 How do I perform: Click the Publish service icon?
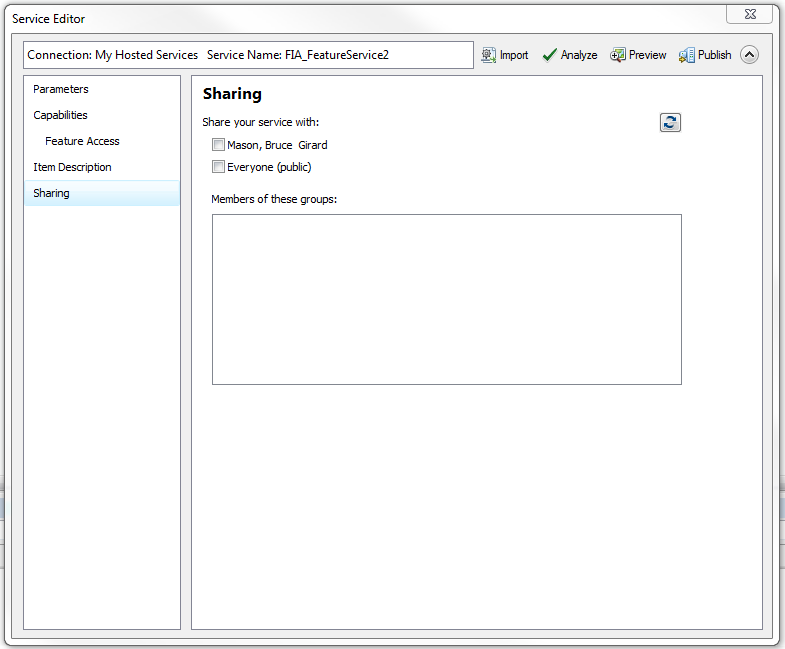click(687, 55)
